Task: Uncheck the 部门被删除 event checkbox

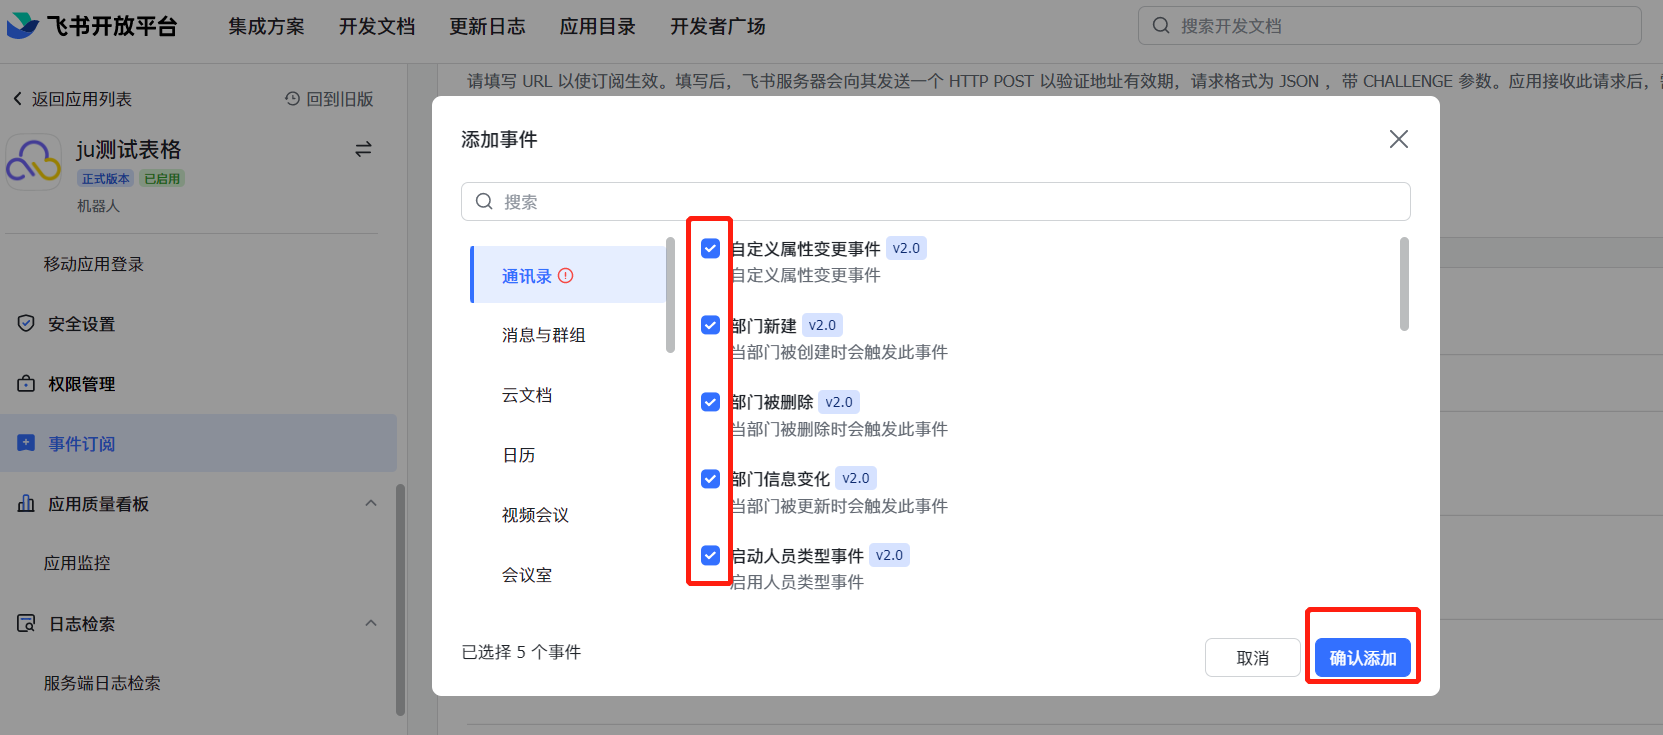Action: click(710, 402)
